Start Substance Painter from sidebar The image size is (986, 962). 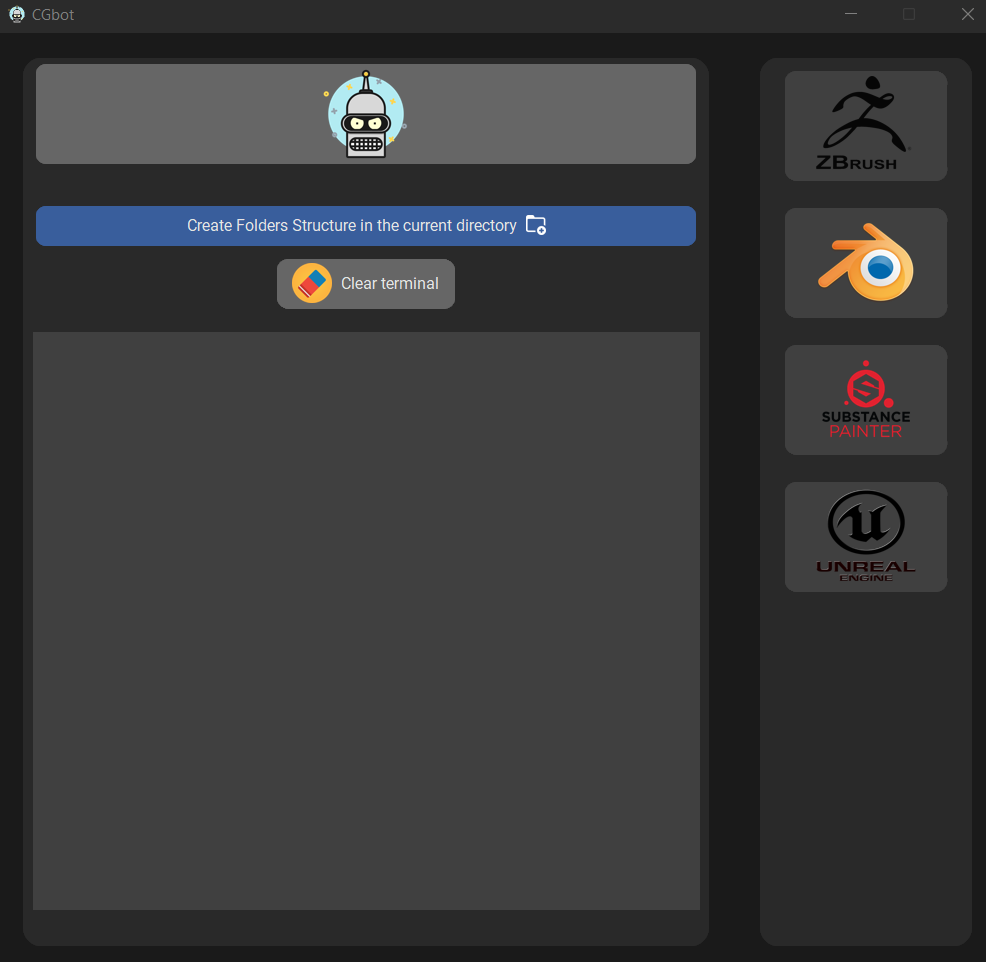point(865,400)
